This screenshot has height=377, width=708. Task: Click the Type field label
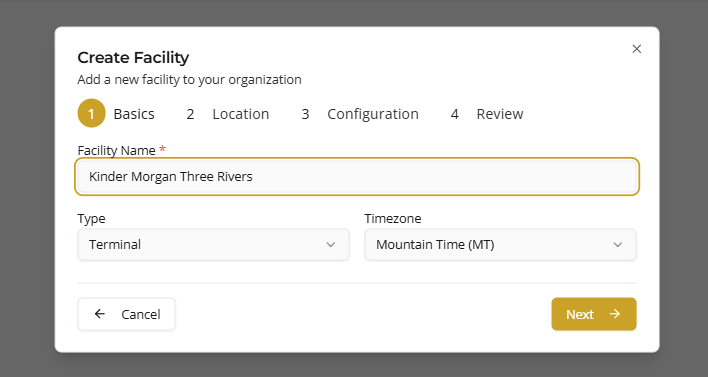click(x=92, y=219)
